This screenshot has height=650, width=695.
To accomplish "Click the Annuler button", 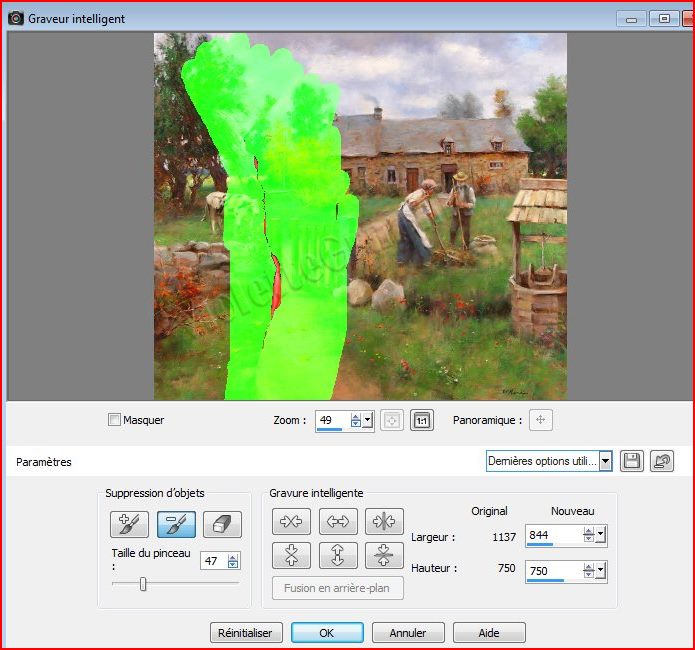I will click(408, 633).
